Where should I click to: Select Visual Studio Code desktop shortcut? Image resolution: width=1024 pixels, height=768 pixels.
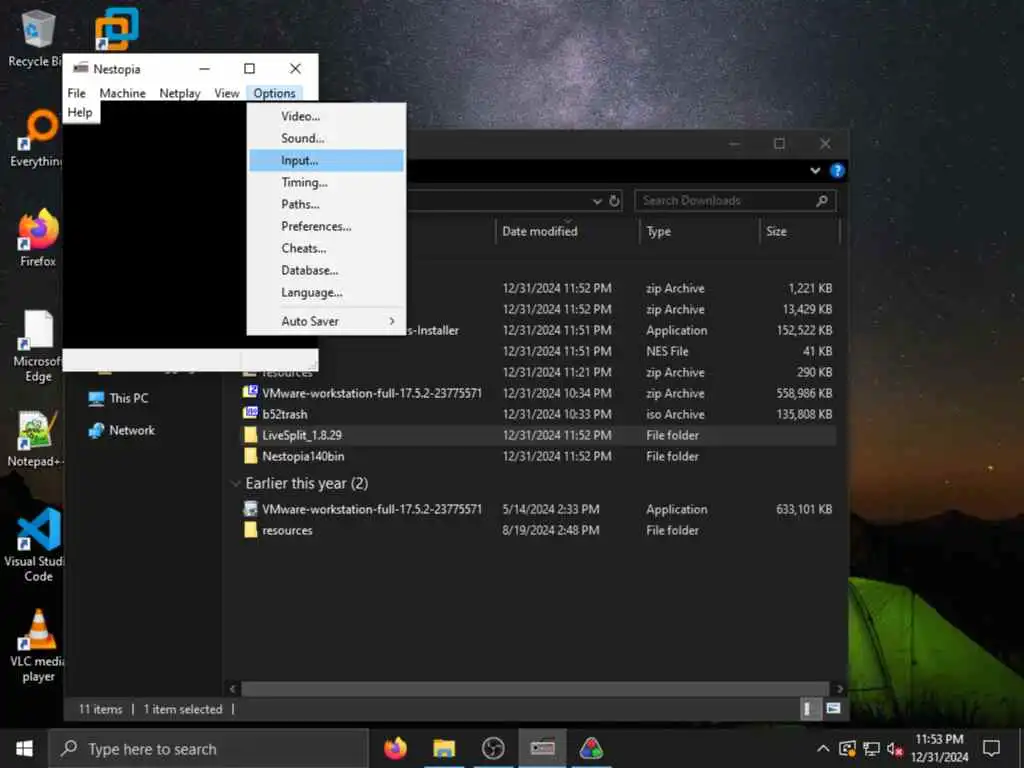pos(37,545)
